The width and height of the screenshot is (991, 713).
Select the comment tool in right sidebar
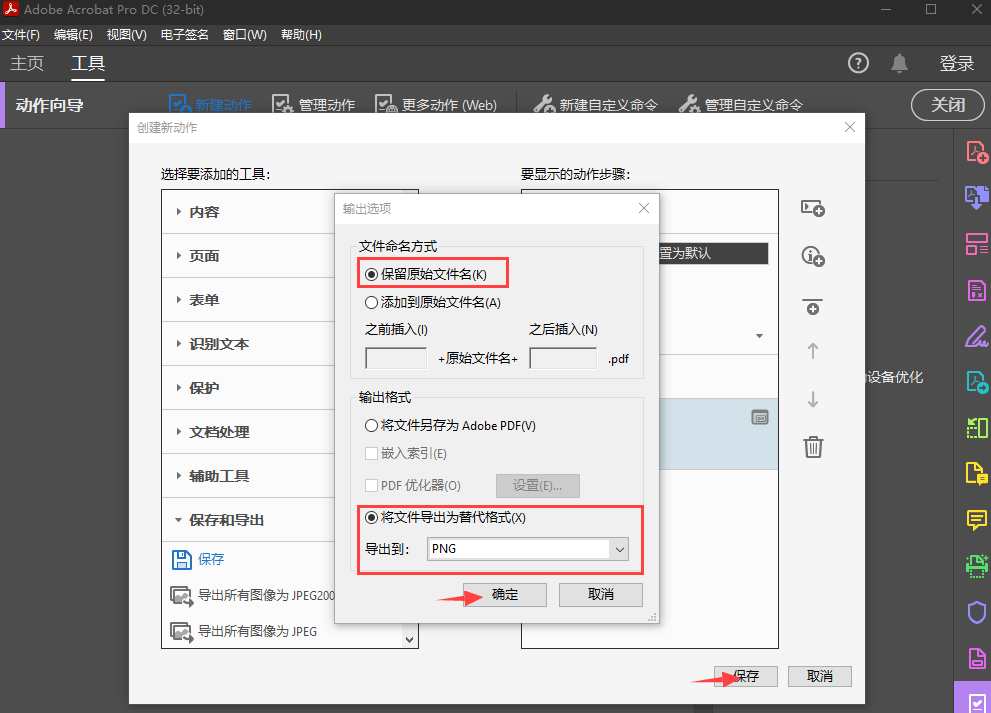coord(976,520)
